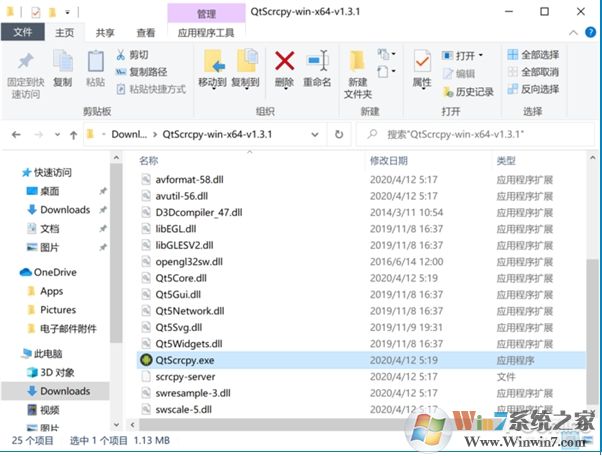Refresh the current folder view

(x=339, y=134)
